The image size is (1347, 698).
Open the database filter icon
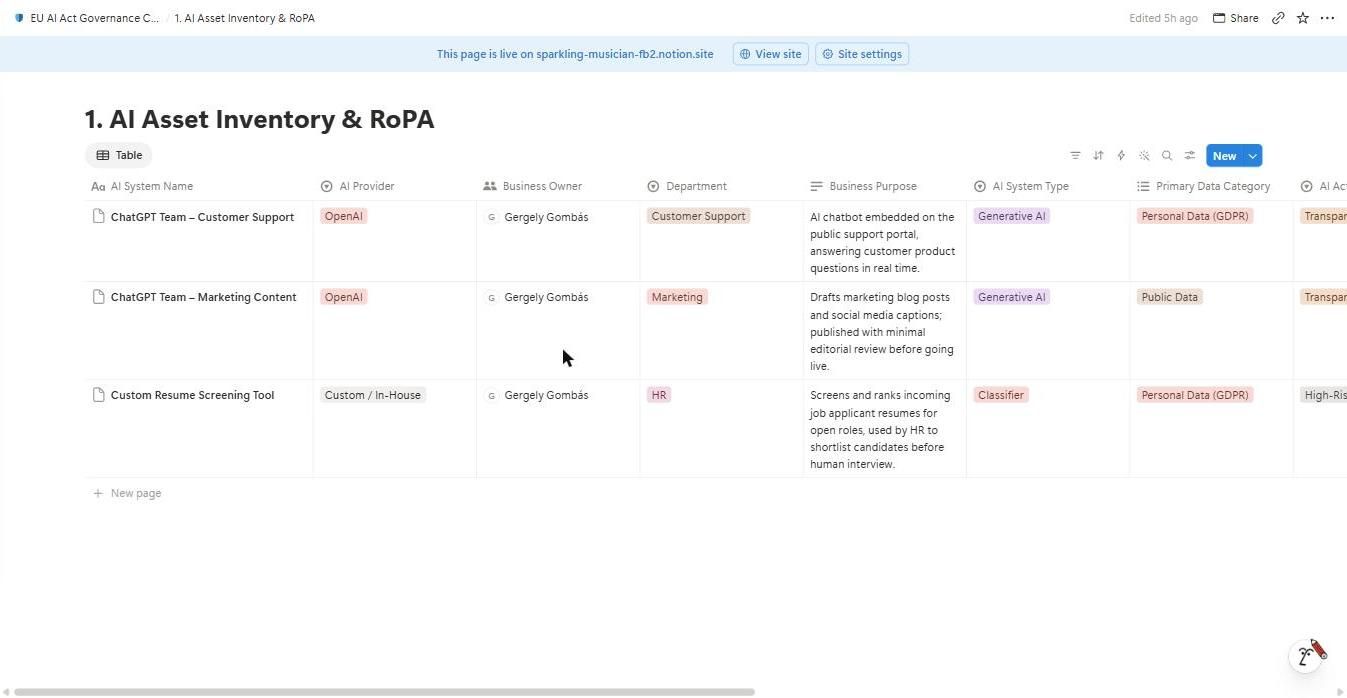point(1075,156)
